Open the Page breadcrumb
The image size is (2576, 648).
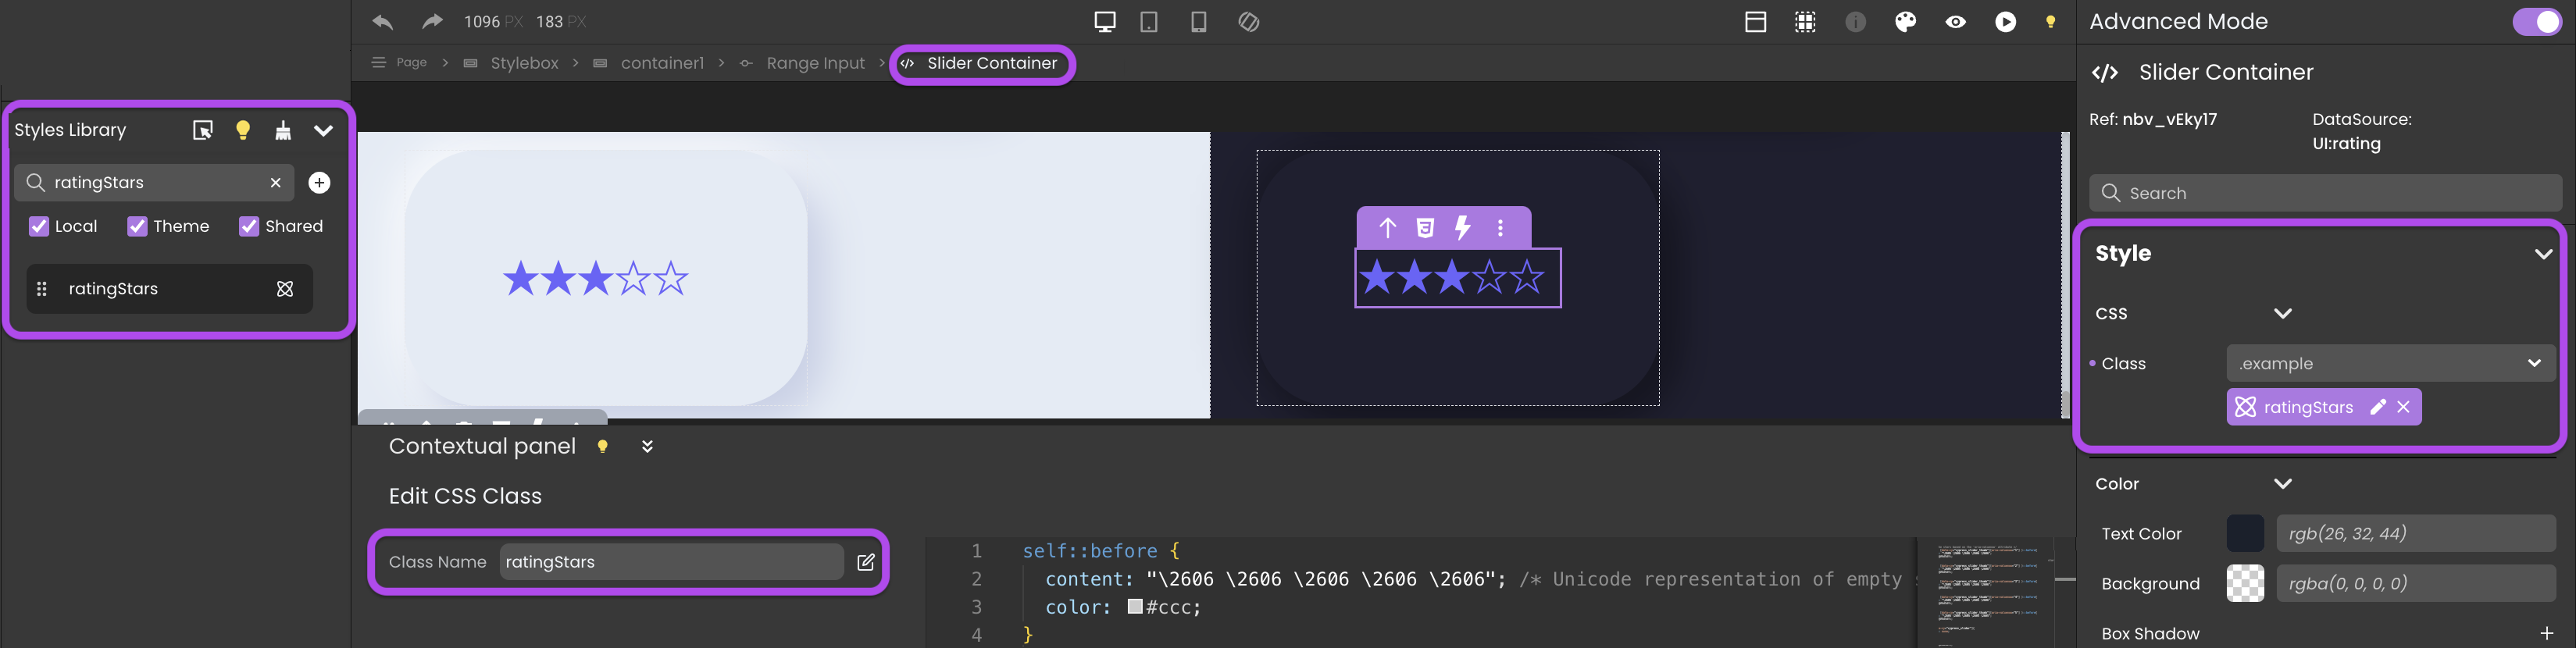pyautogui.click(x=412, y=62)
